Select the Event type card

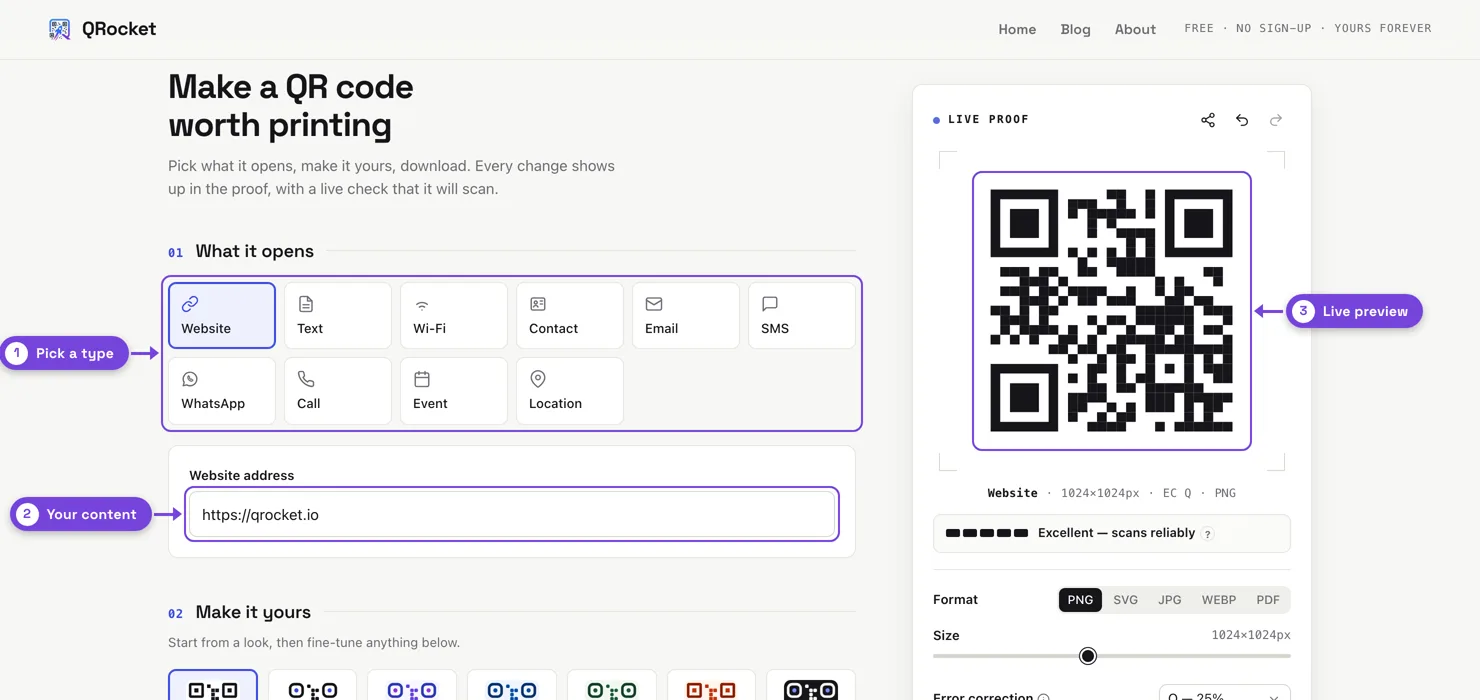454,391
